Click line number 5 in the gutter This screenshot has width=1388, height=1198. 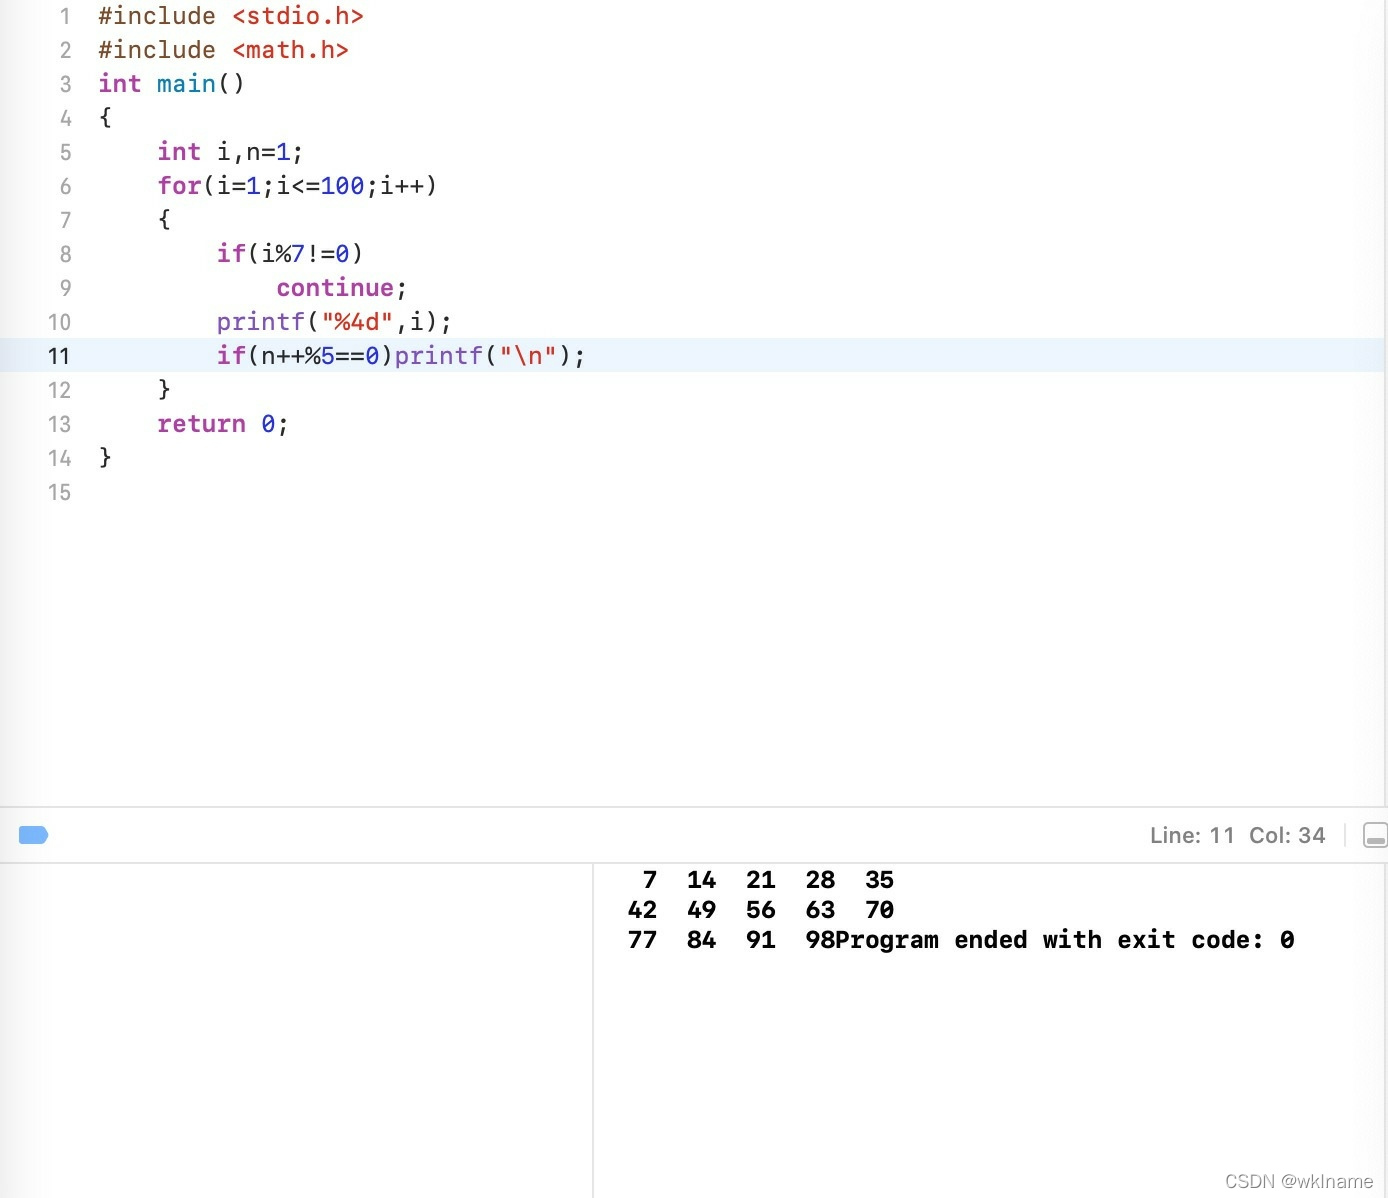(x=65, y=152)
